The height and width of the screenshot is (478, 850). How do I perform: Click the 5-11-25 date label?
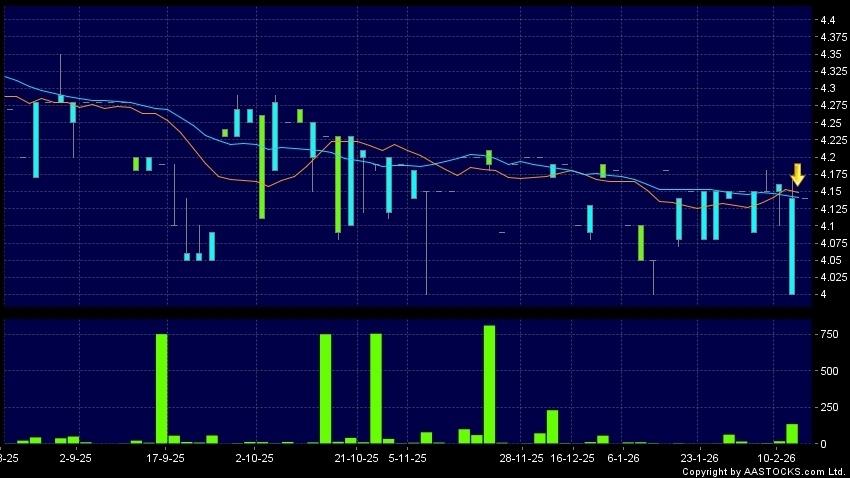(407, 457)
